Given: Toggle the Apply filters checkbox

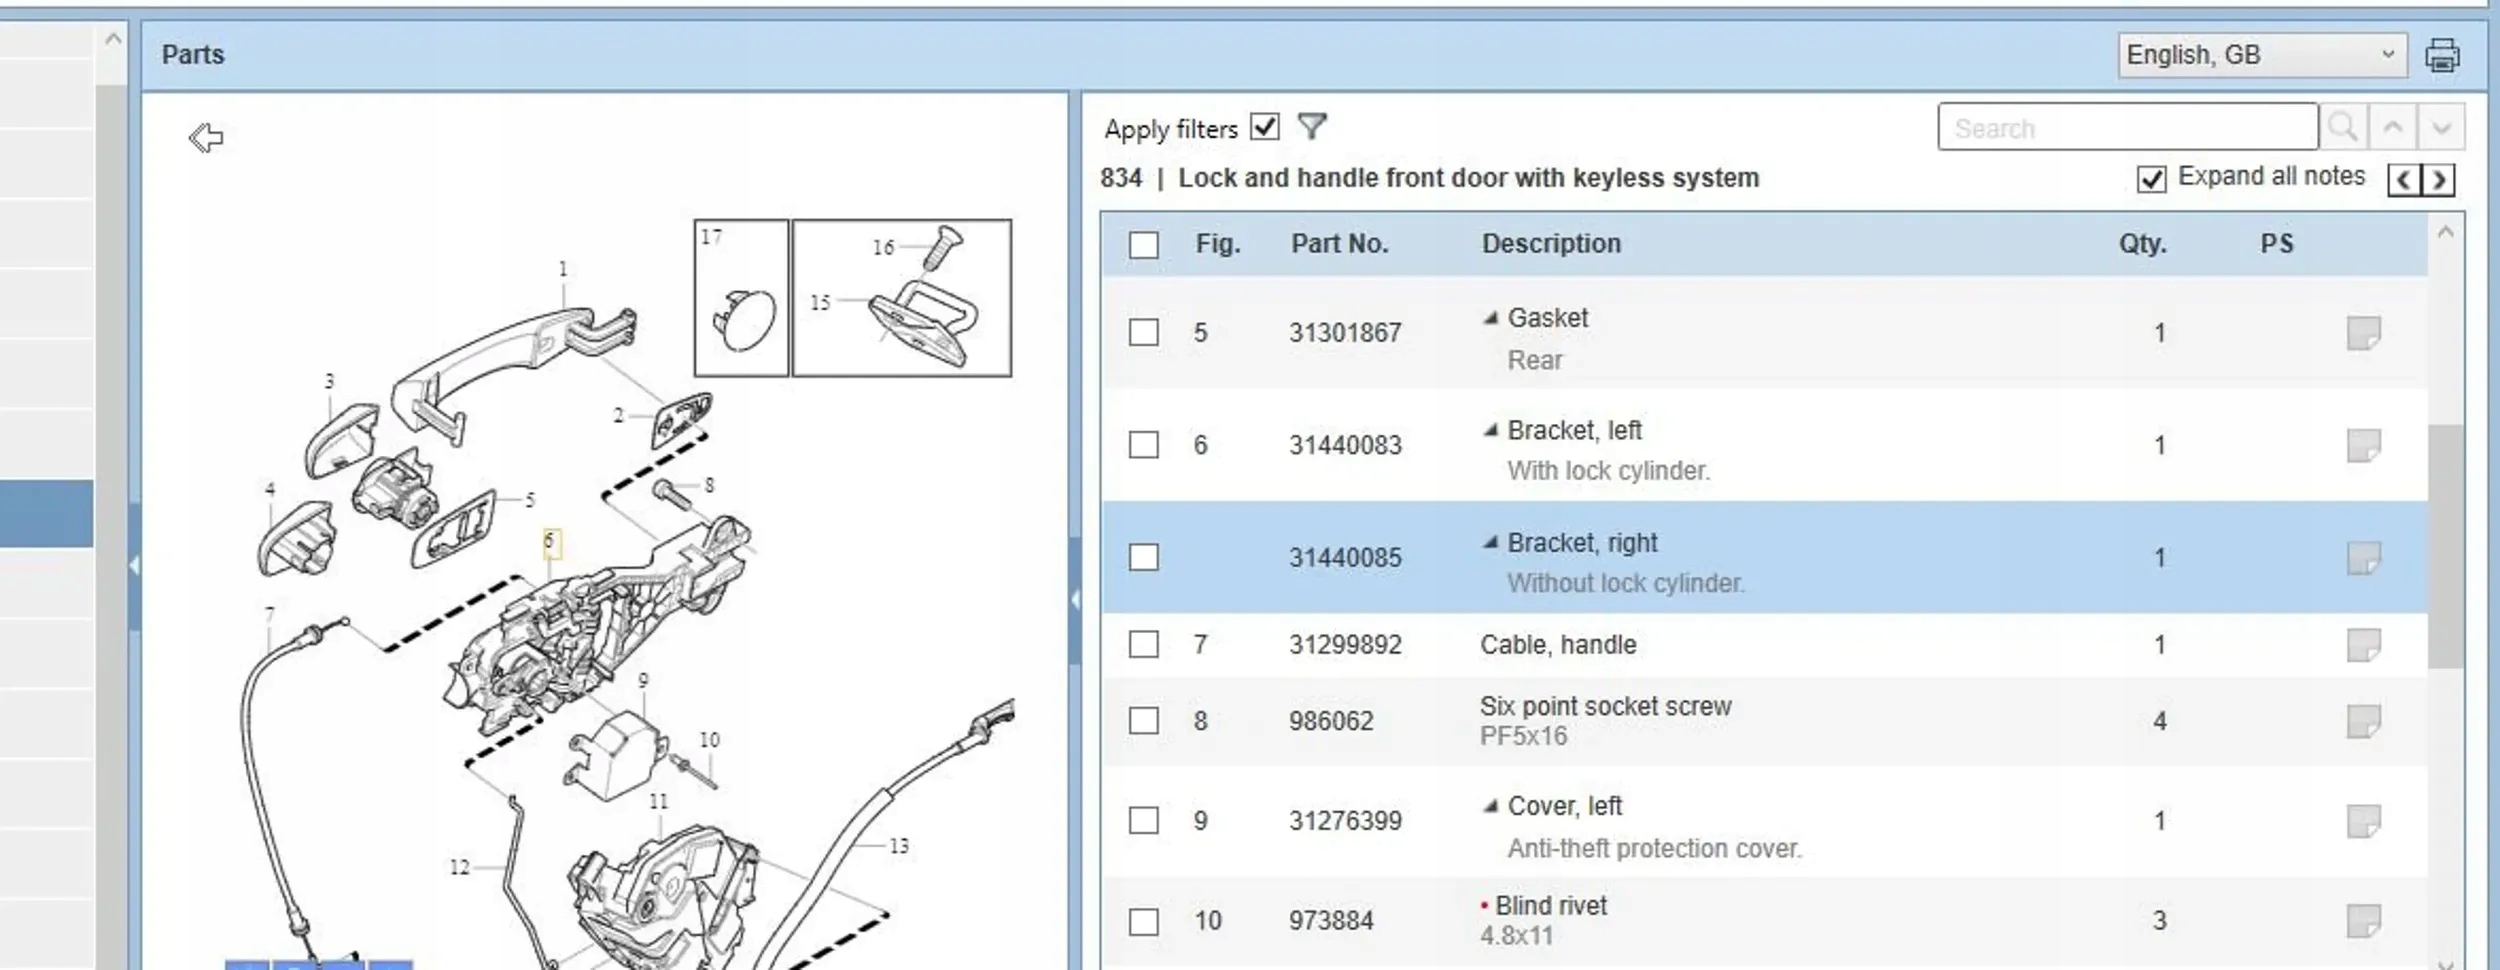Looking at the screenshot, I should pos(1265,127).
